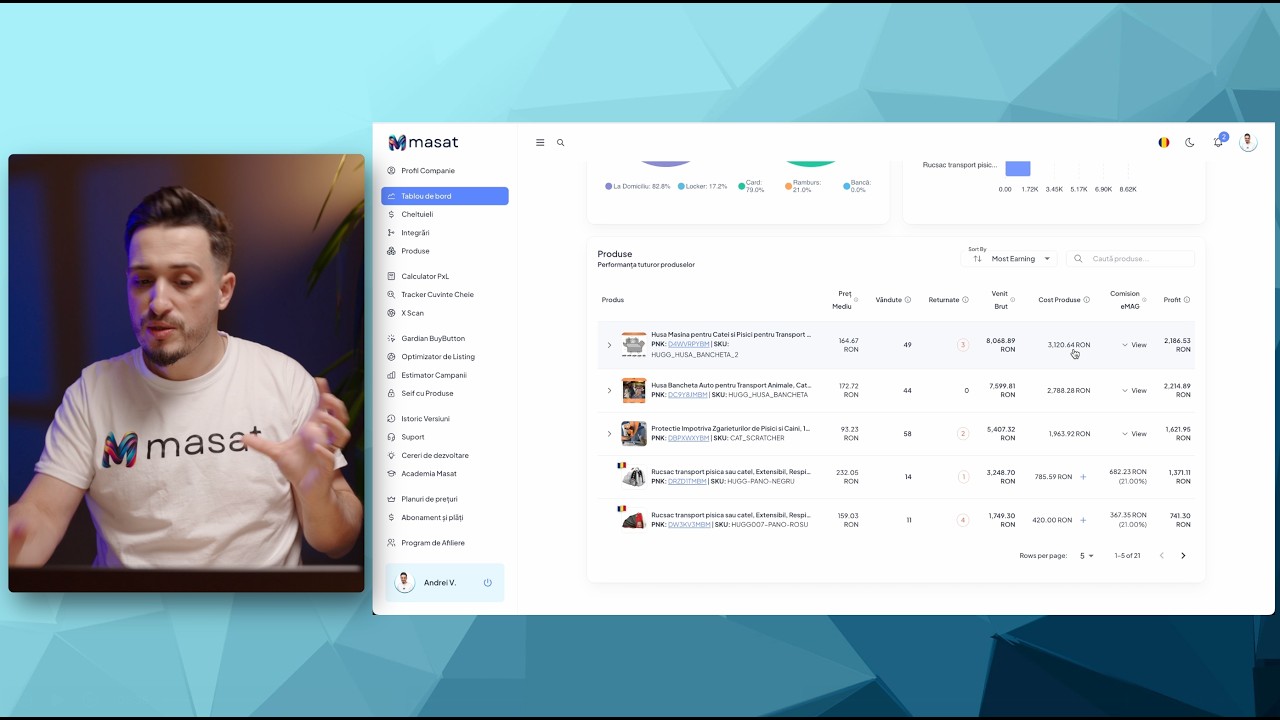Viewport: 1280px width, 720px height.
Task: Click the power icon next to Andrei V.
Action: point(488,583)
